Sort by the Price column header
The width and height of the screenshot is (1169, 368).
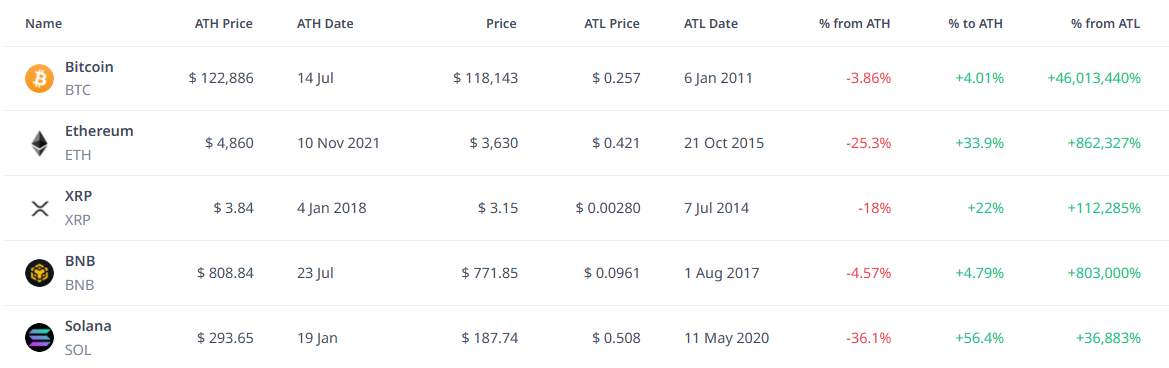(x=501, y=24)
